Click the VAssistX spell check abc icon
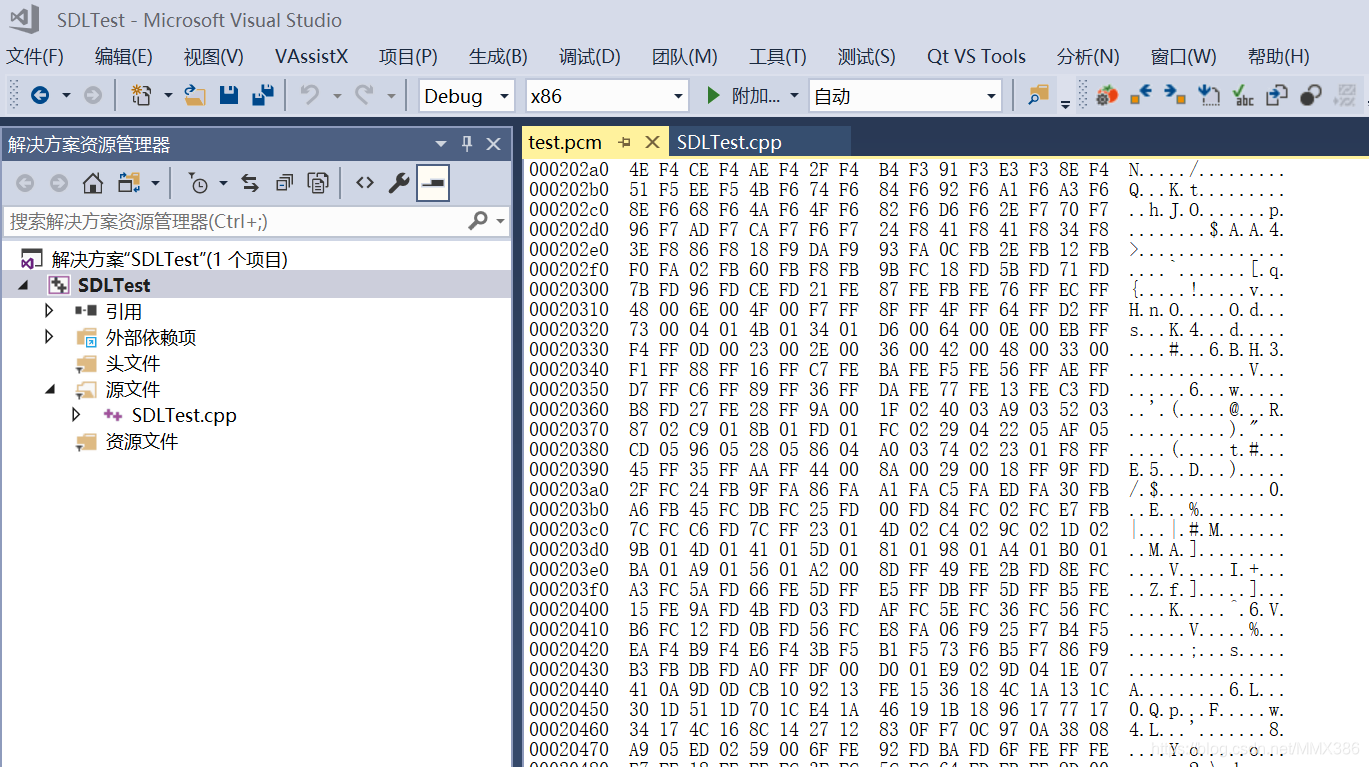The height and width of the screenshot is (767, 1369). (x=1243, y=95)
